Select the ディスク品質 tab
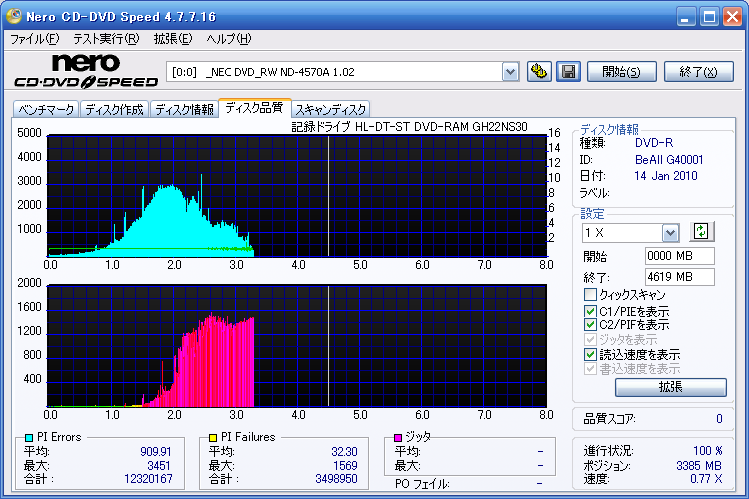Image resolution: width=749 pixels, height=499 pixels. tap(254, 107)
